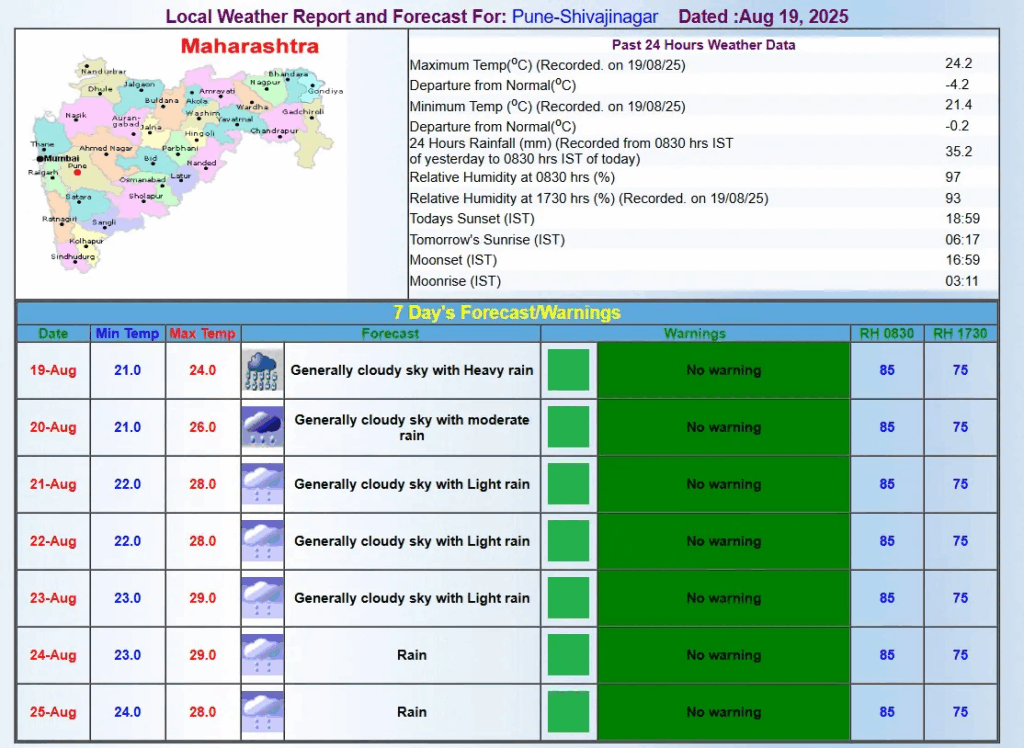Image resolution: width=1024 pixels, height=748 pixels.
Task: Click green warning color box for 22-Aug
Action: [568, 541]
